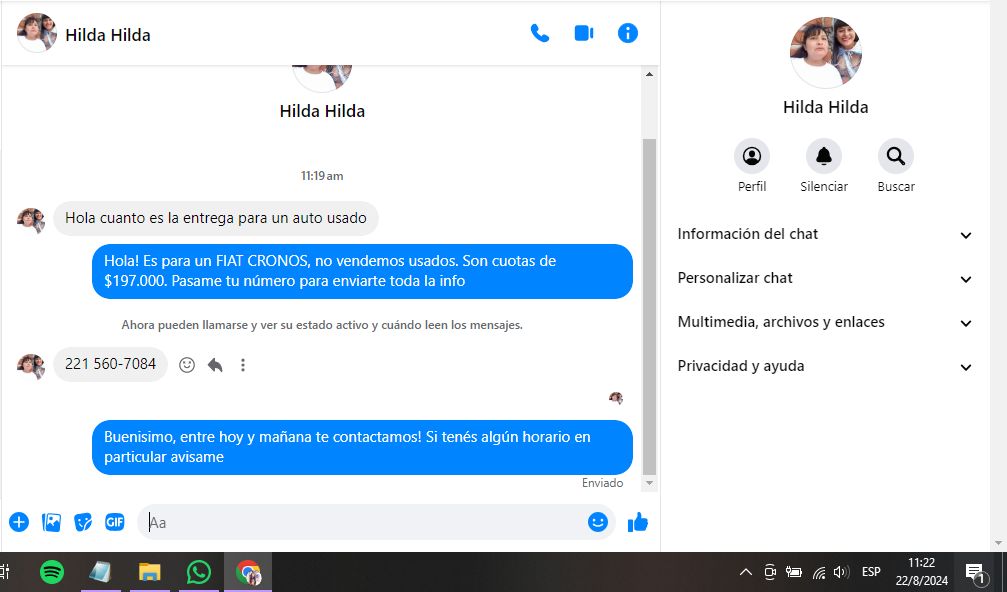Image resolution: width=1007 pixels, height=592 pixels.
Task: Buscar in conversation with the magnifier icon
Action: pyautogui.click(x=896, y=156)
